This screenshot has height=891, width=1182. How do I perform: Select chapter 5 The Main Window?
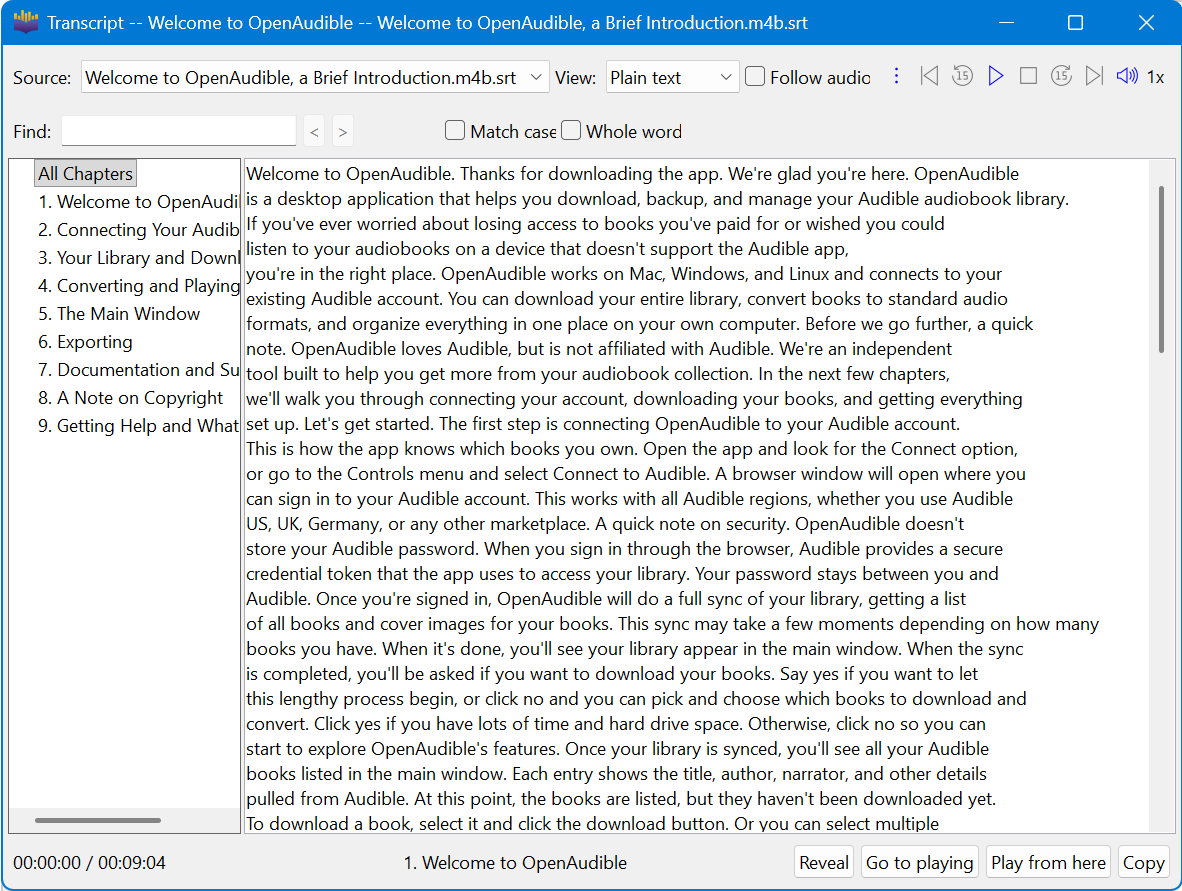pos(119,314)
